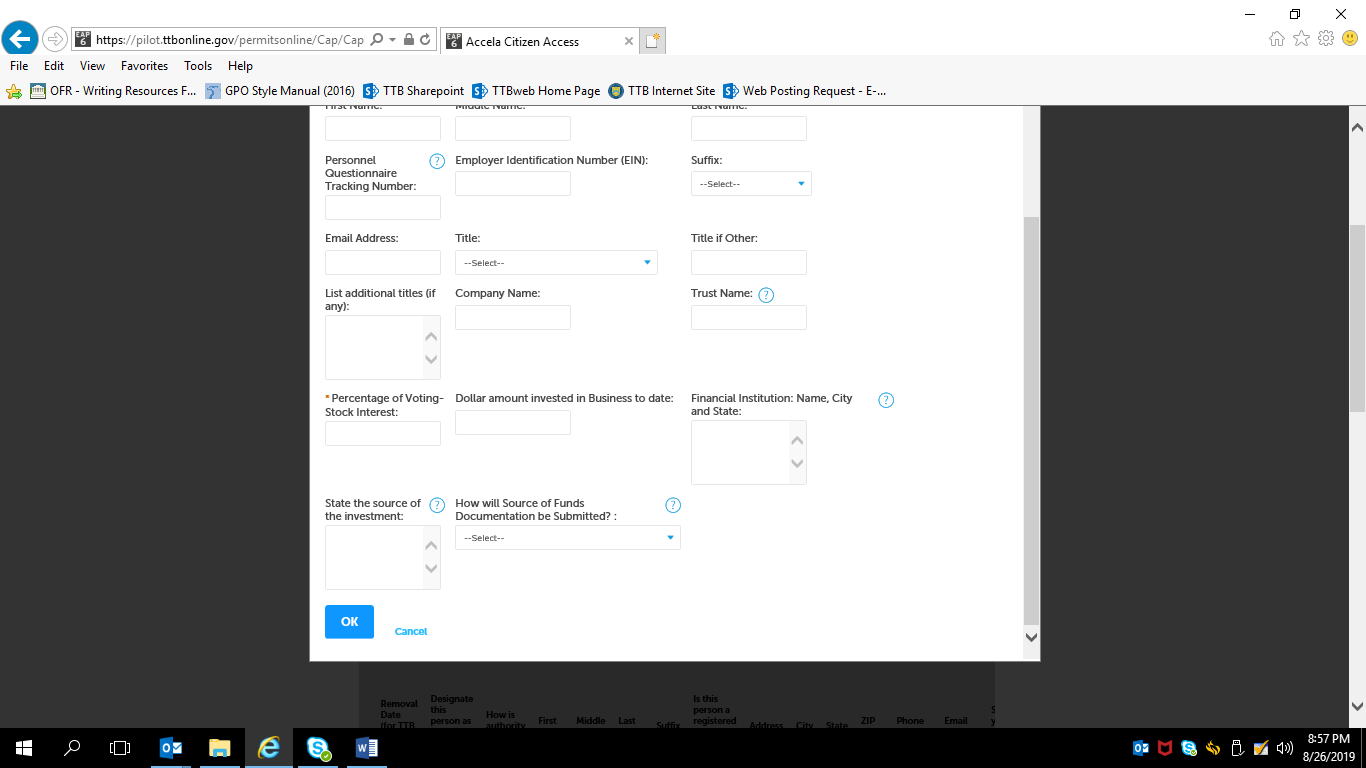
Task: Expand the Suffix dropdown
Action: point(751,184)
